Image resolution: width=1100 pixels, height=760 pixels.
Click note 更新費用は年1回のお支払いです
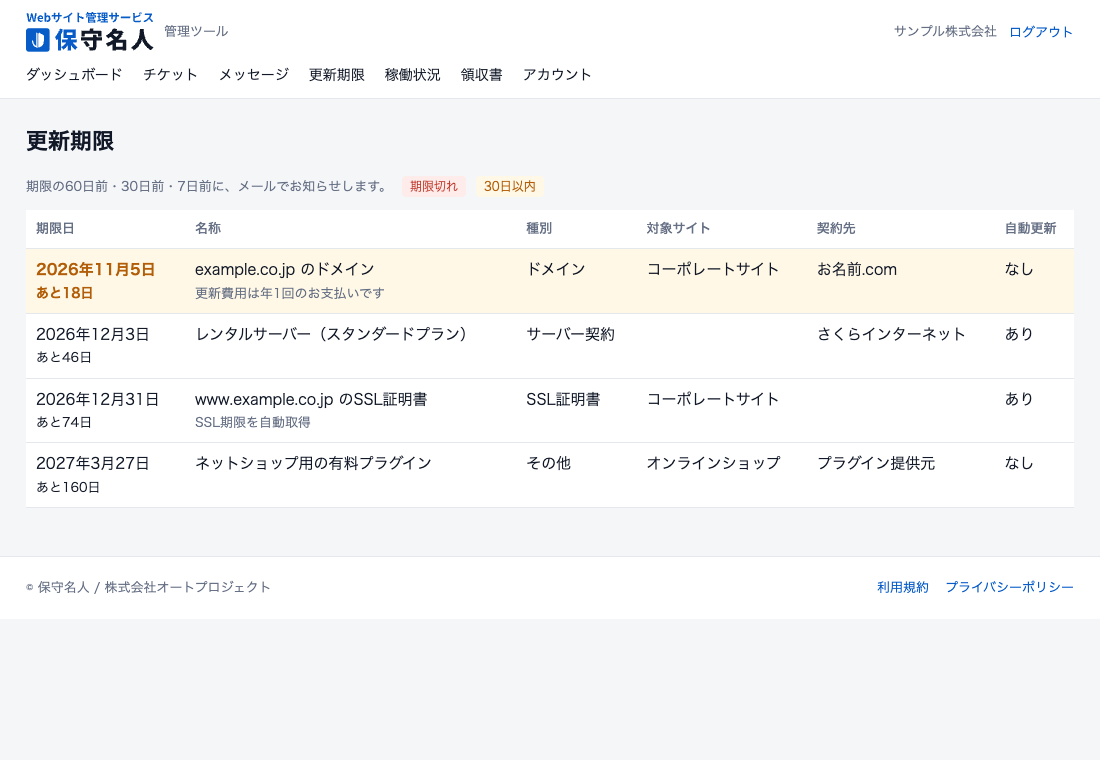290,293
